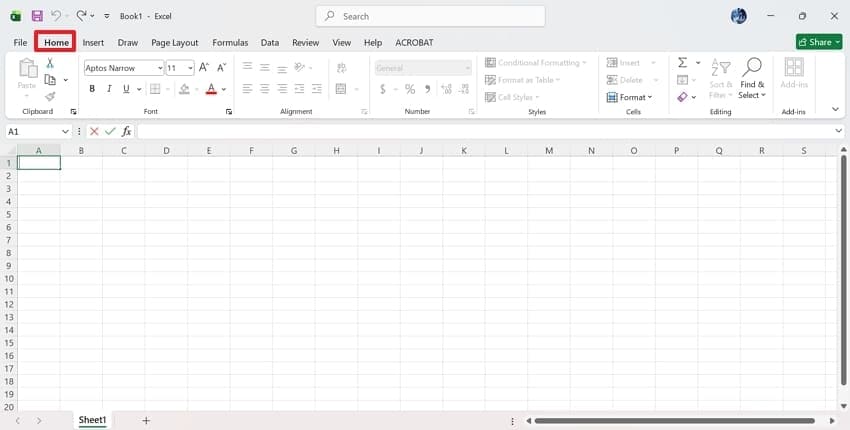Click the horizontal scrollbar thumb
This screenshot has height=430, width=850.
674,421
